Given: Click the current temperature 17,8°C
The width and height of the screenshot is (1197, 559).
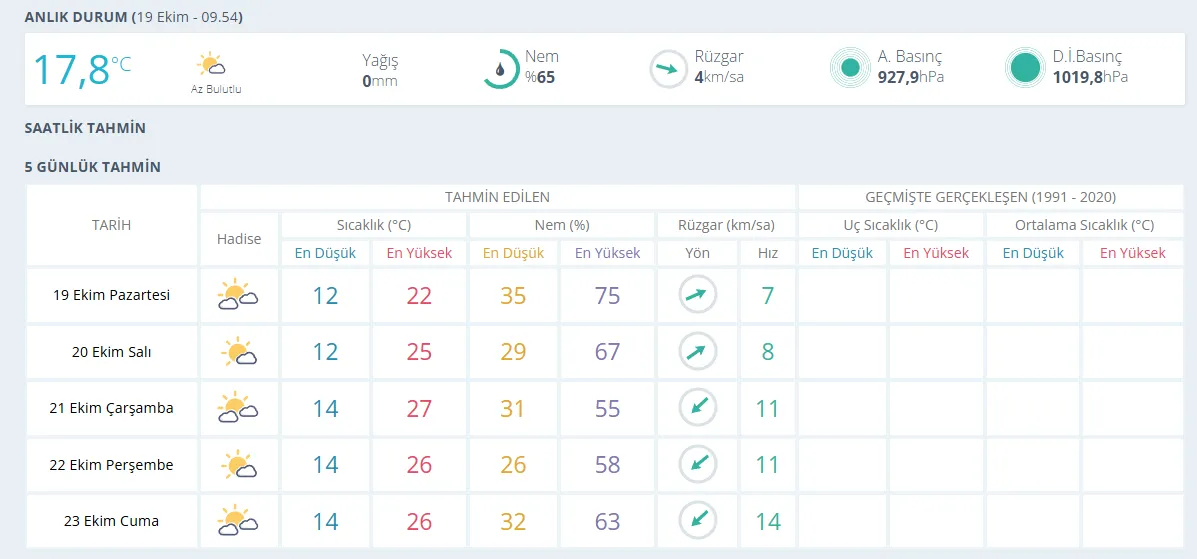Looking at the screenshot, I should [x=82, y=68].
